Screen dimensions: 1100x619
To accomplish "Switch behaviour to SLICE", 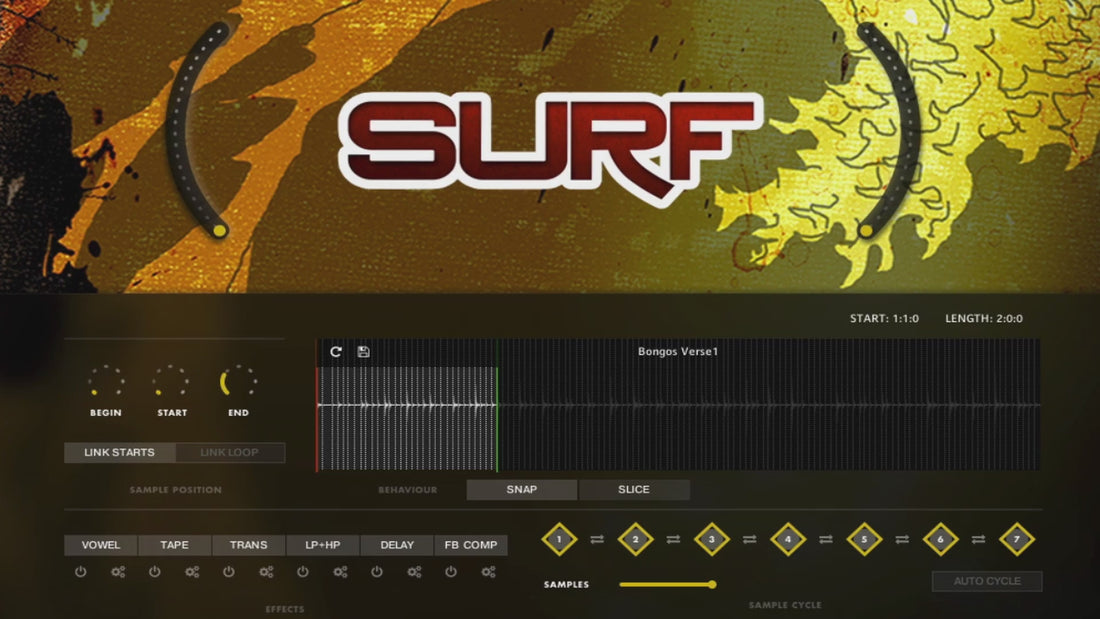I will pyautogui.click(x=634, y=490).
